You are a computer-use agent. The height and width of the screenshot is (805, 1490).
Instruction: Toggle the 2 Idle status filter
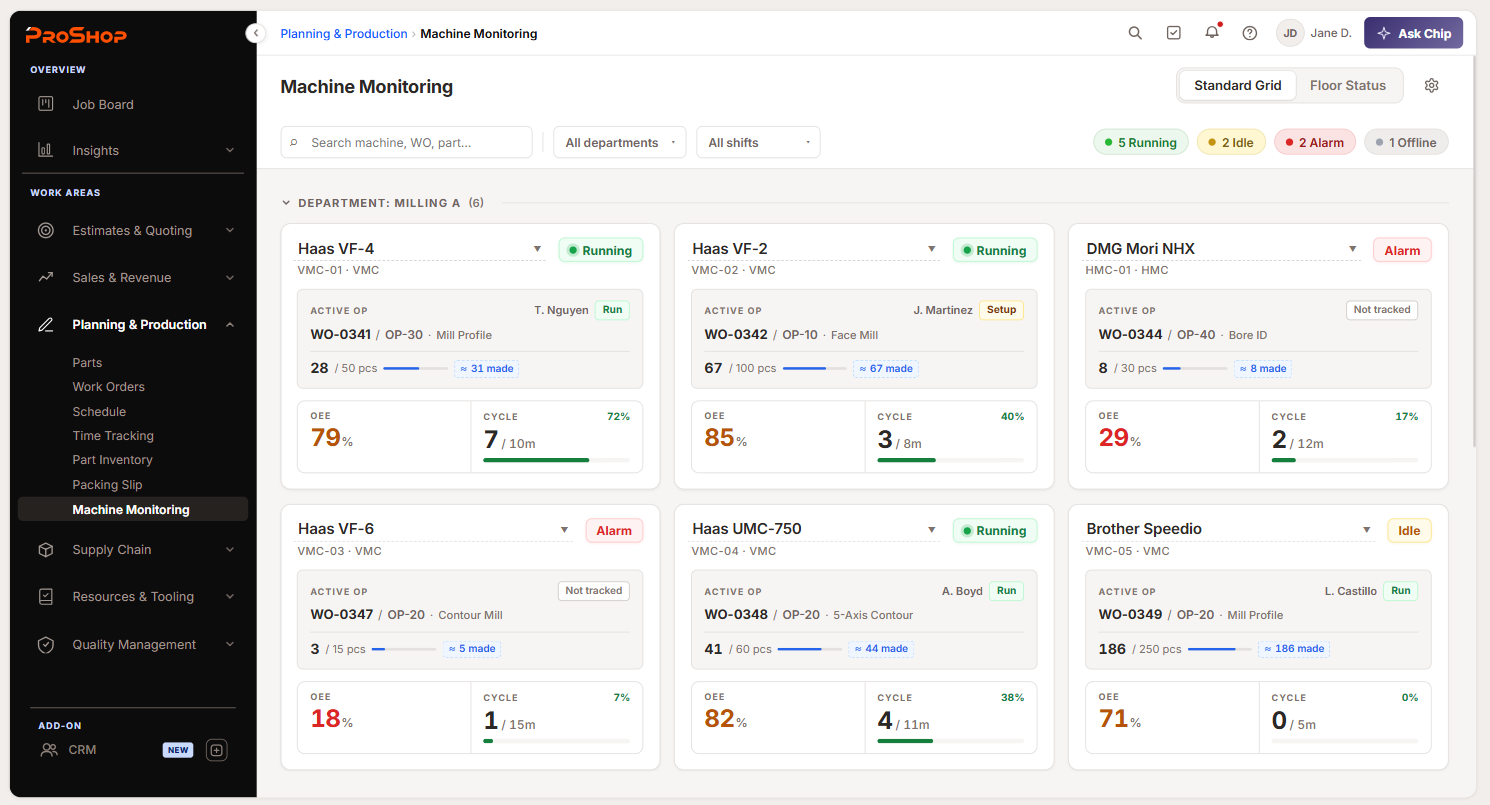coord(1231,142)
